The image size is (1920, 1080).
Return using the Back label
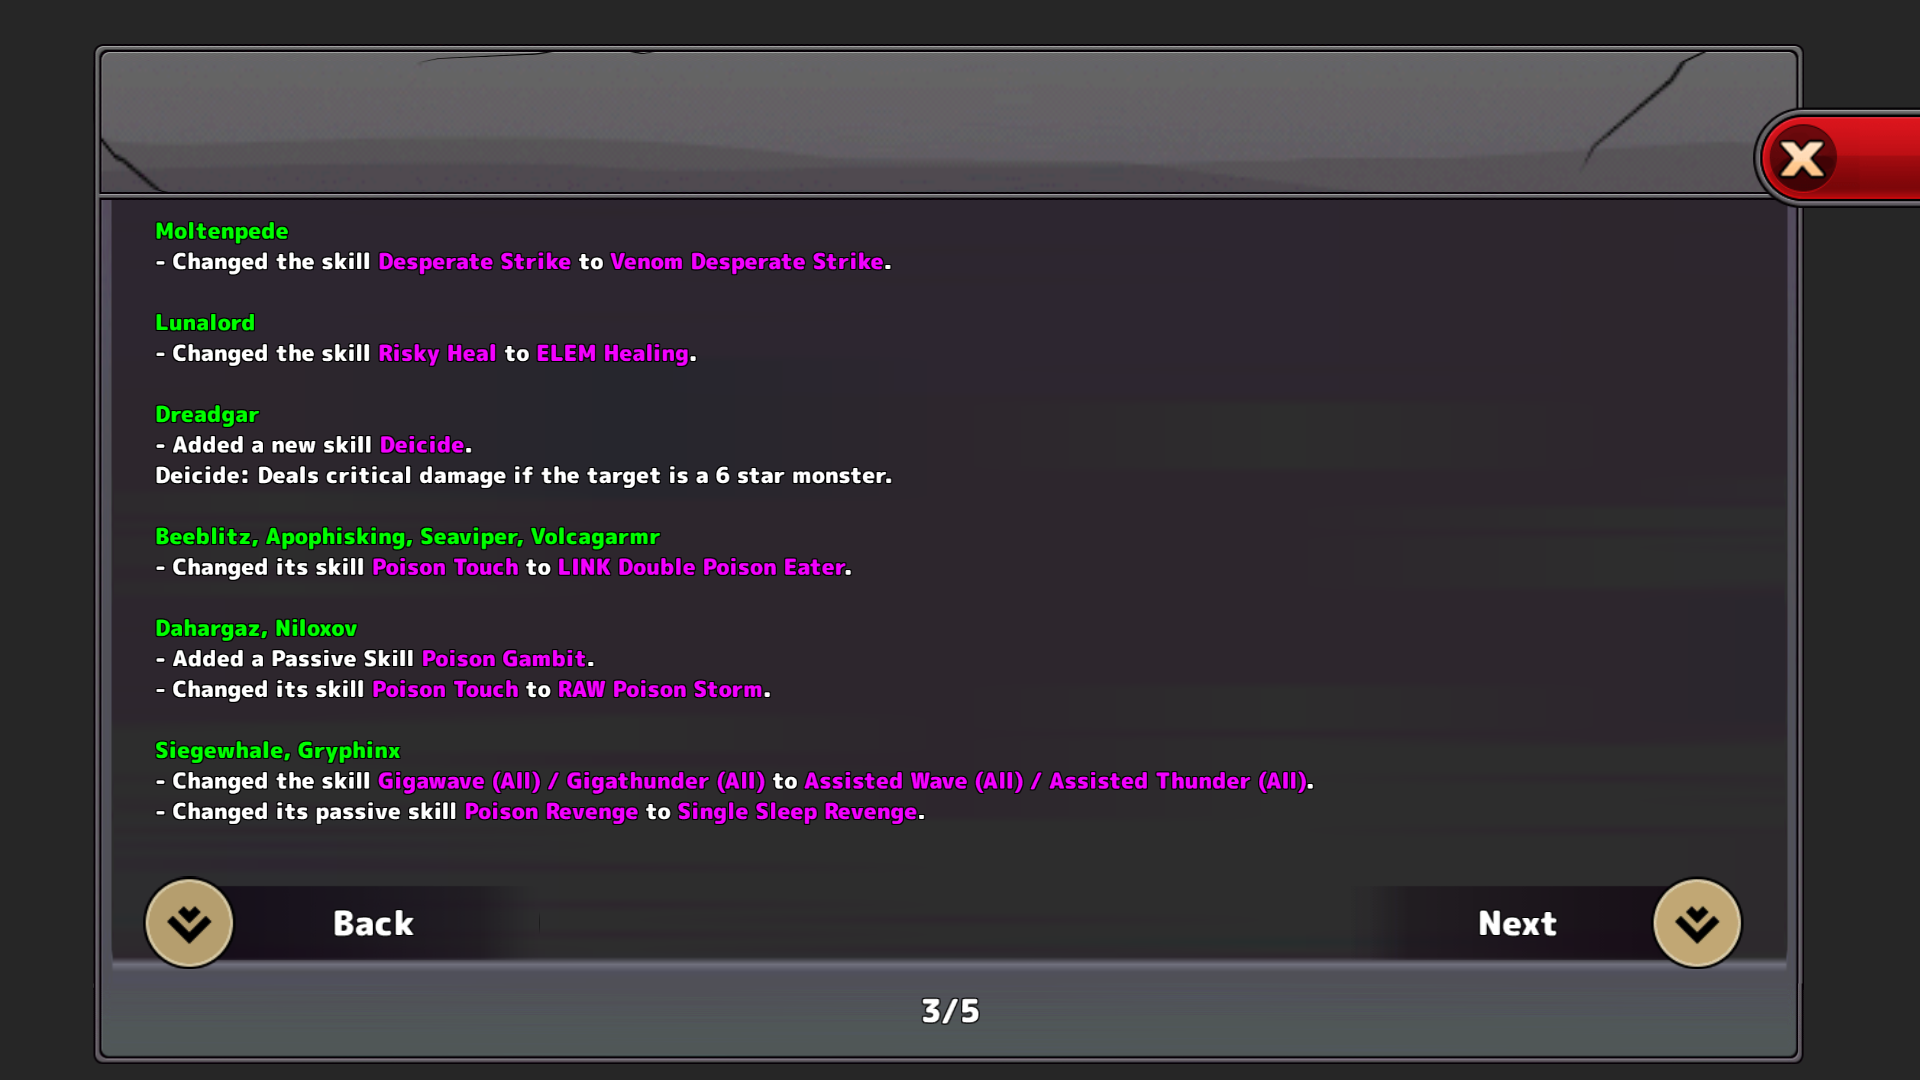[x=373, y=923]
